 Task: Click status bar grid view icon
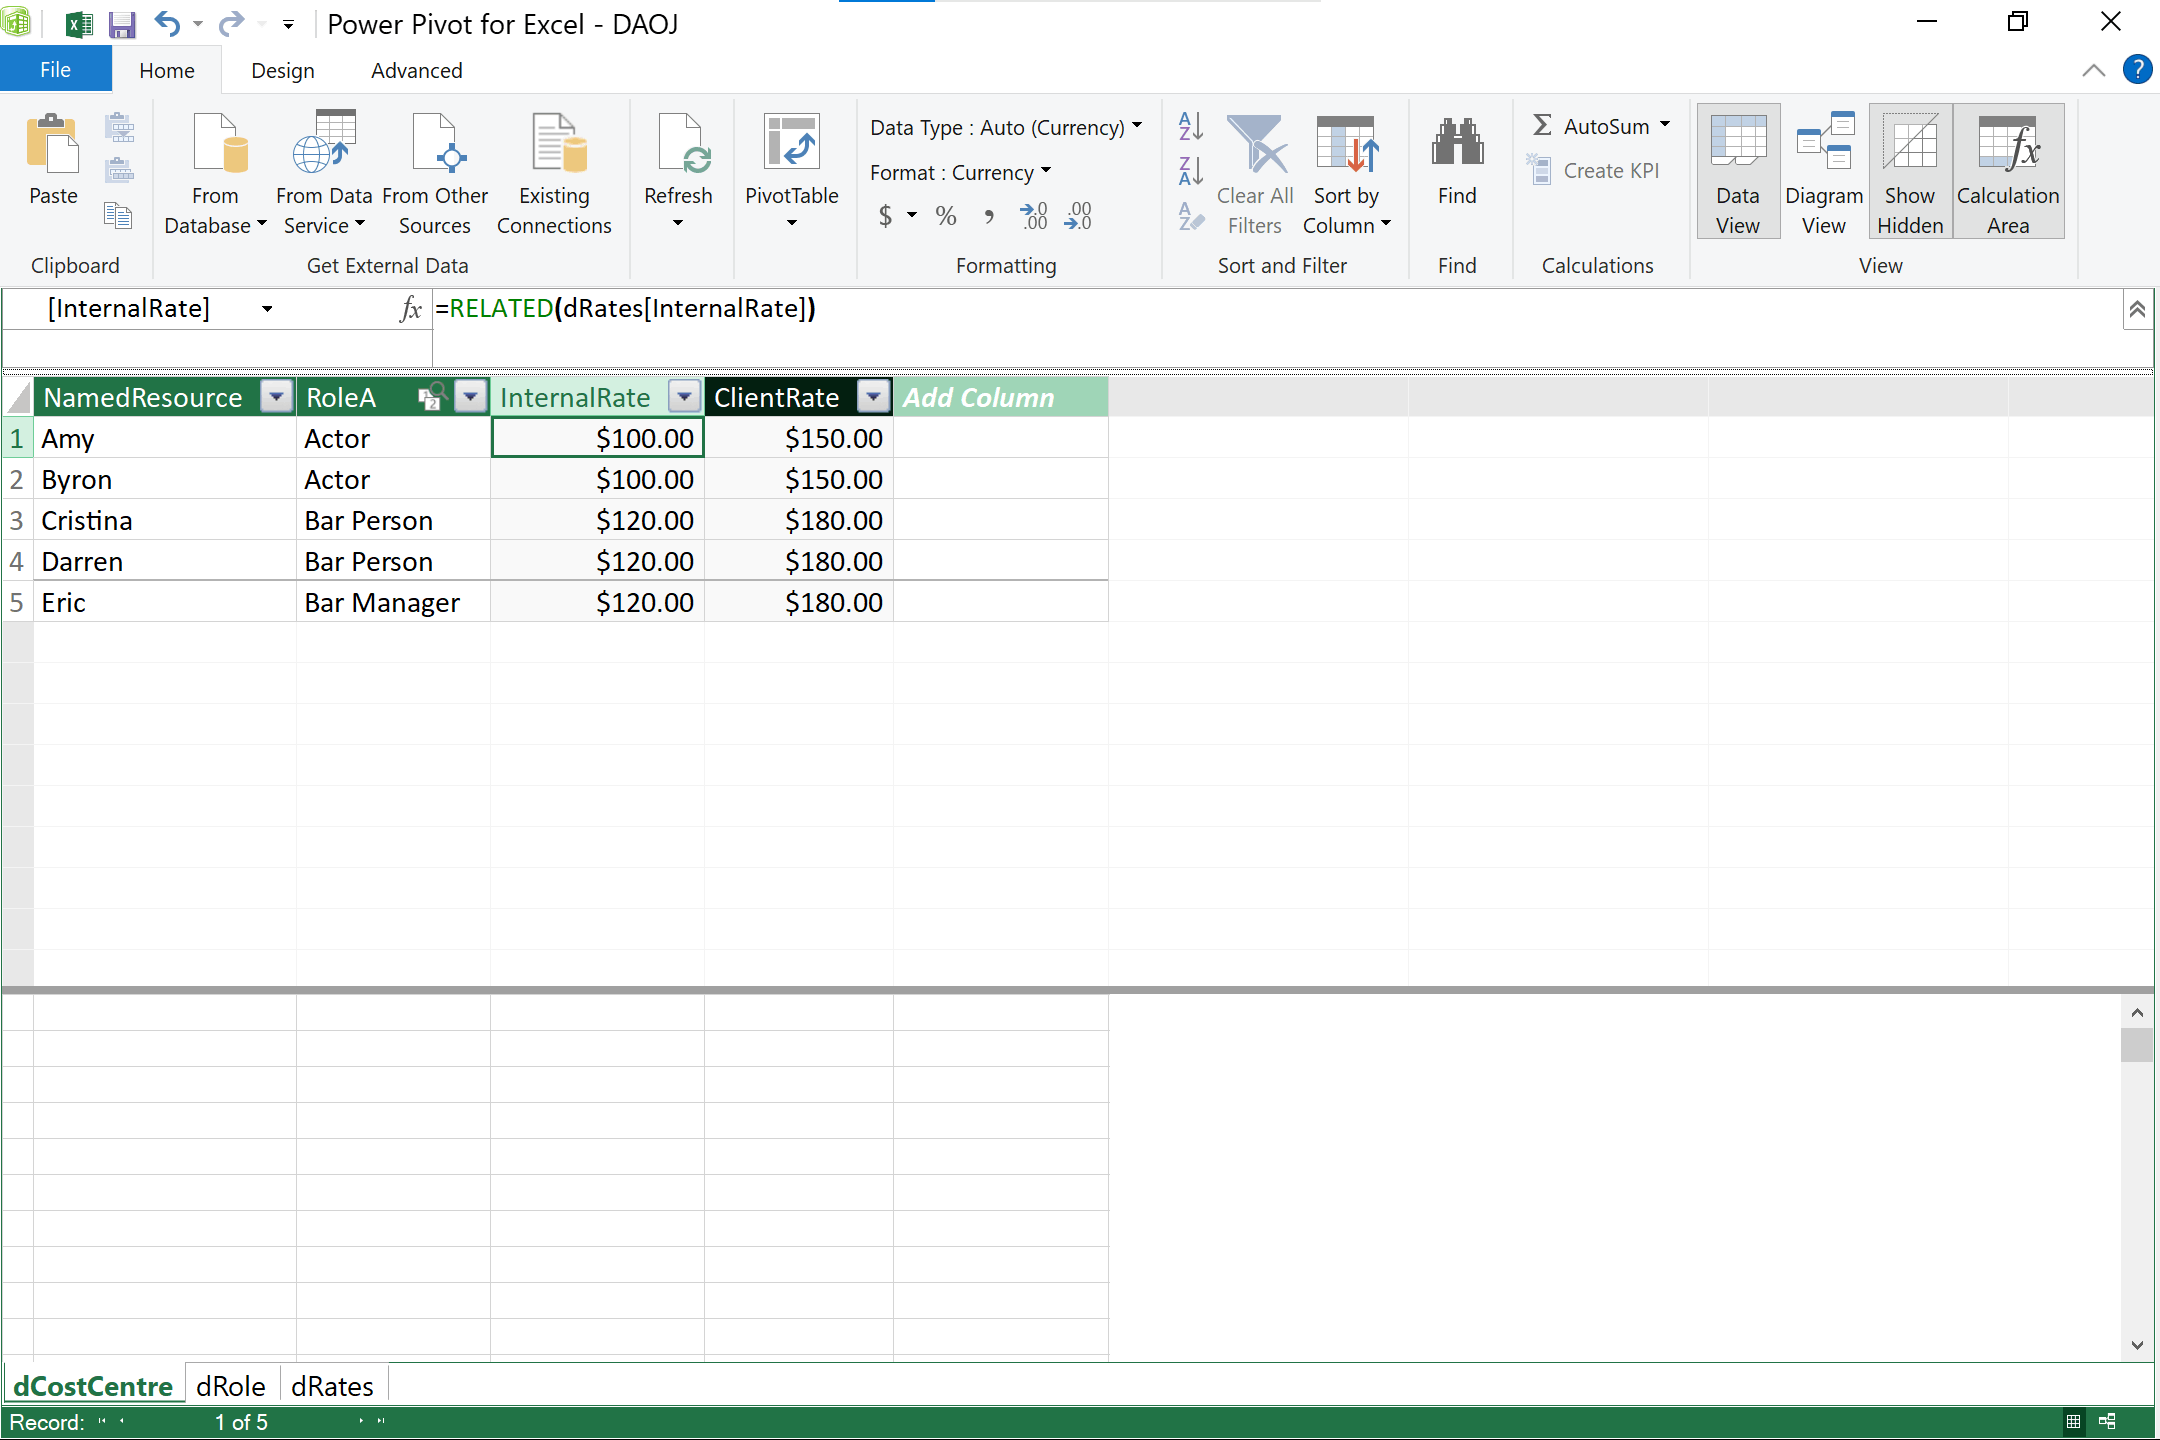[x=2073, y=1421]
